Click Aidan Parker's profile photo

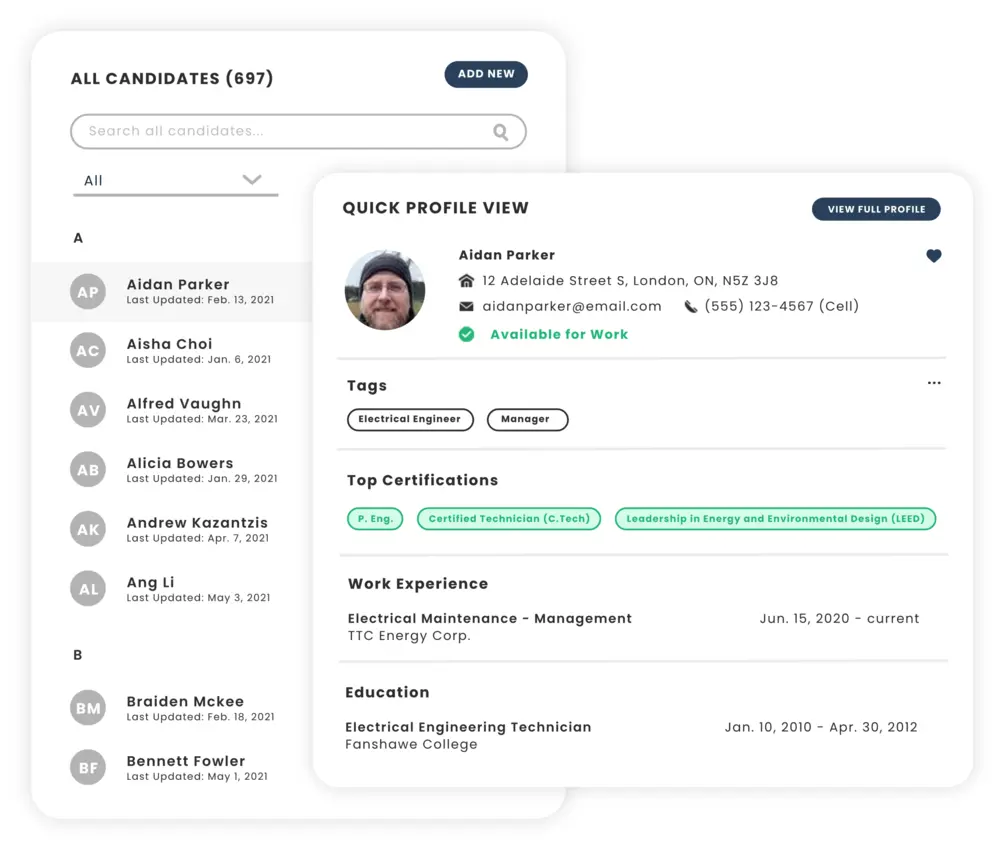tap(385, 290)
